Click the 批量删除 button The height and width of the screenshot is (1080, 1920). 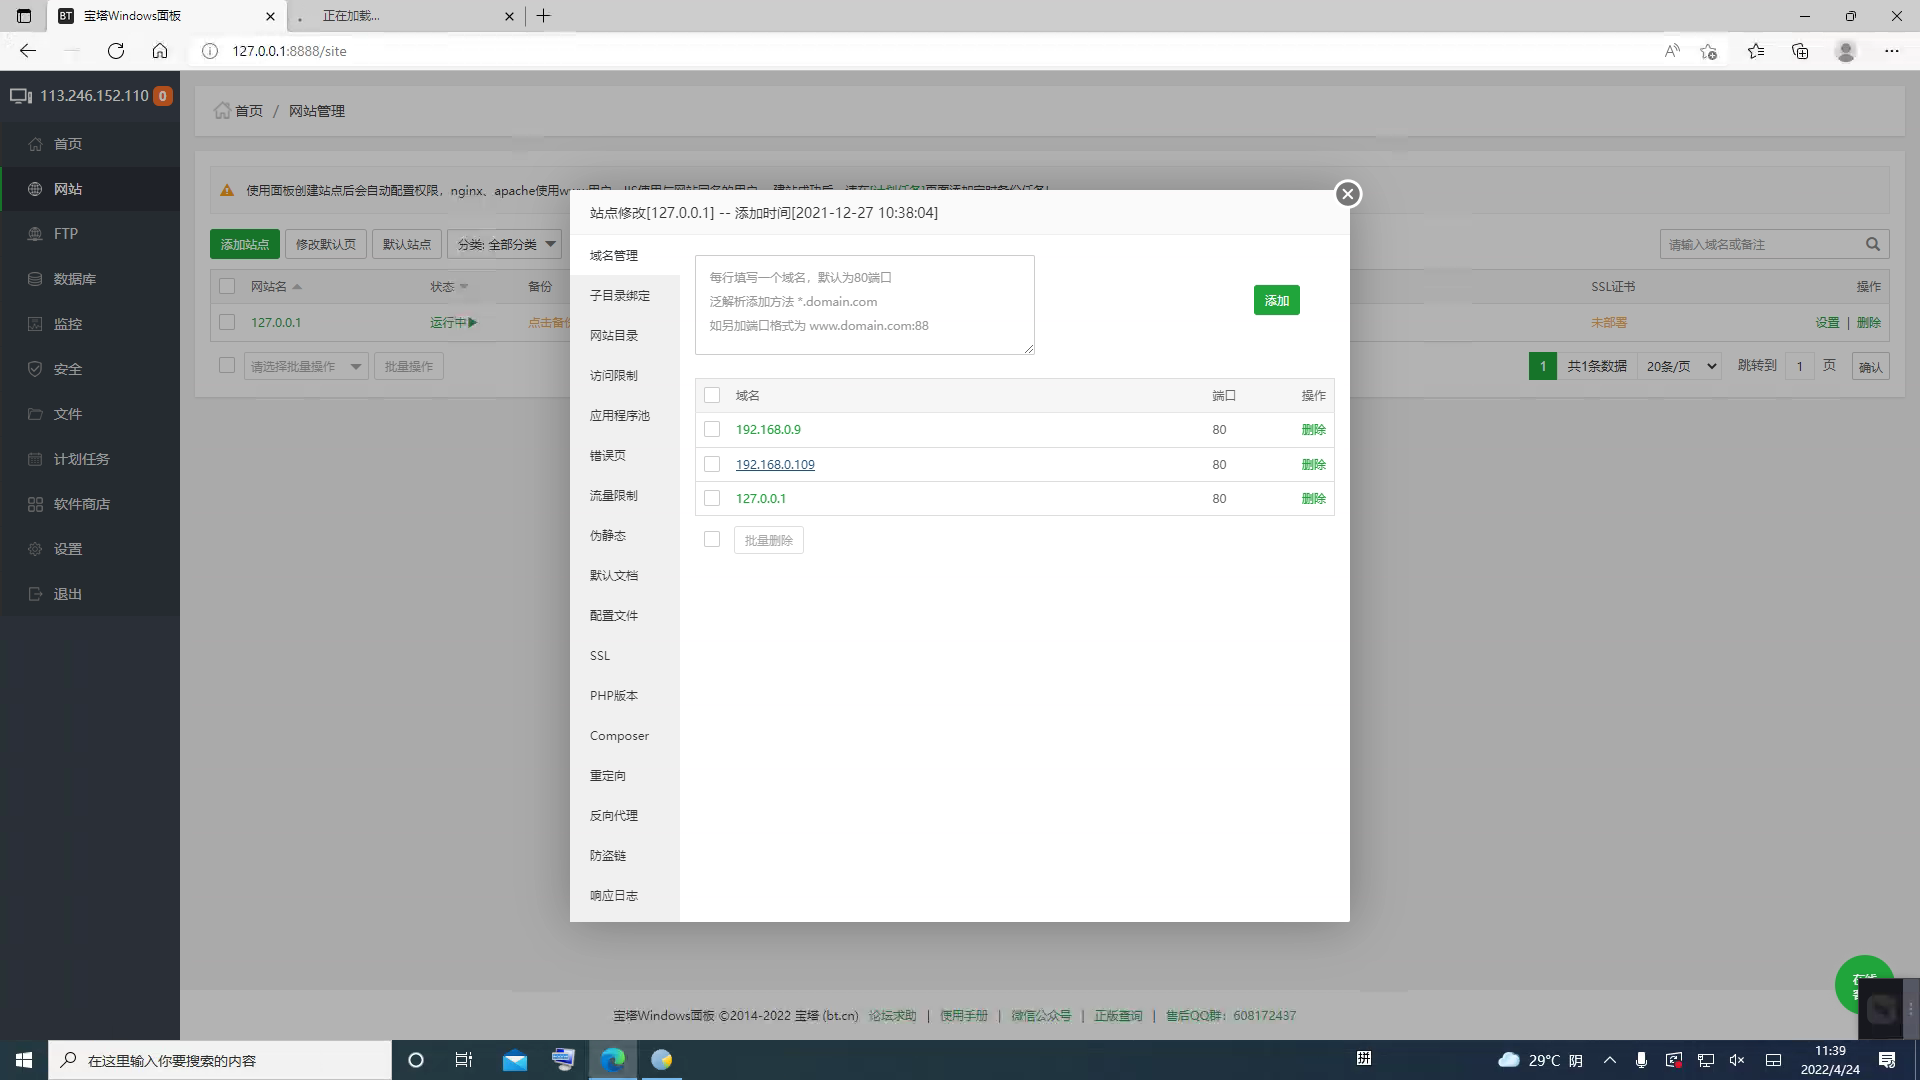tap(769, 540)
